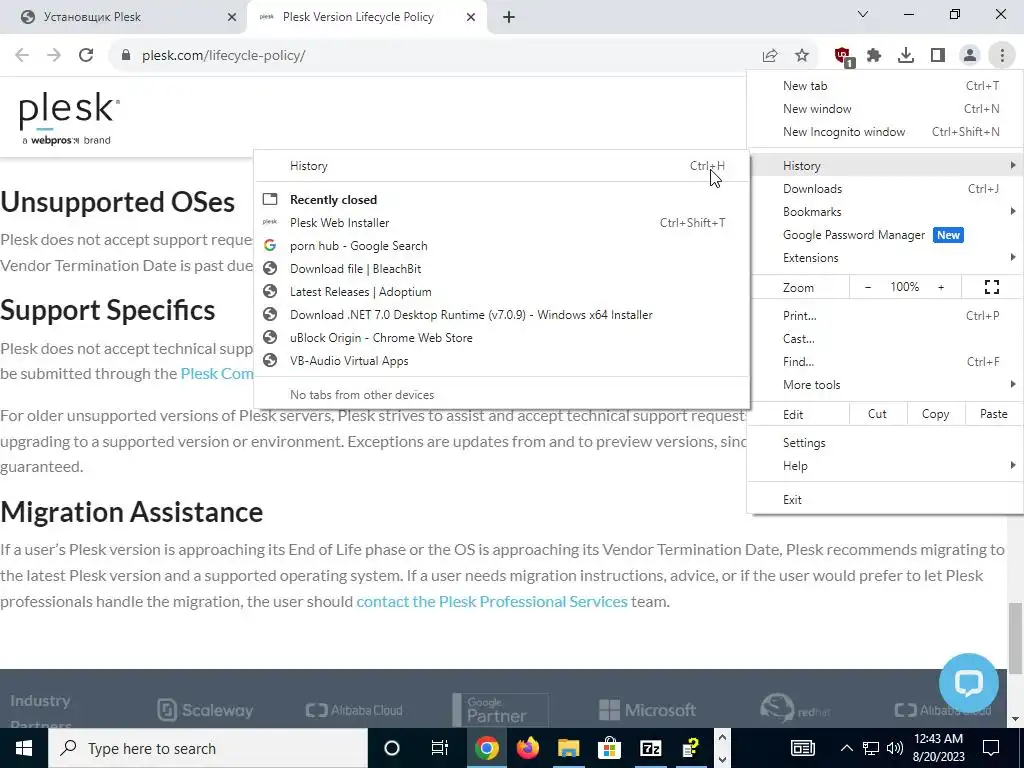Reopen VB-Audio Virtual Apps entry
Image resolution: width=1024 pixels, height=768 pixels.
click(502, 360)
